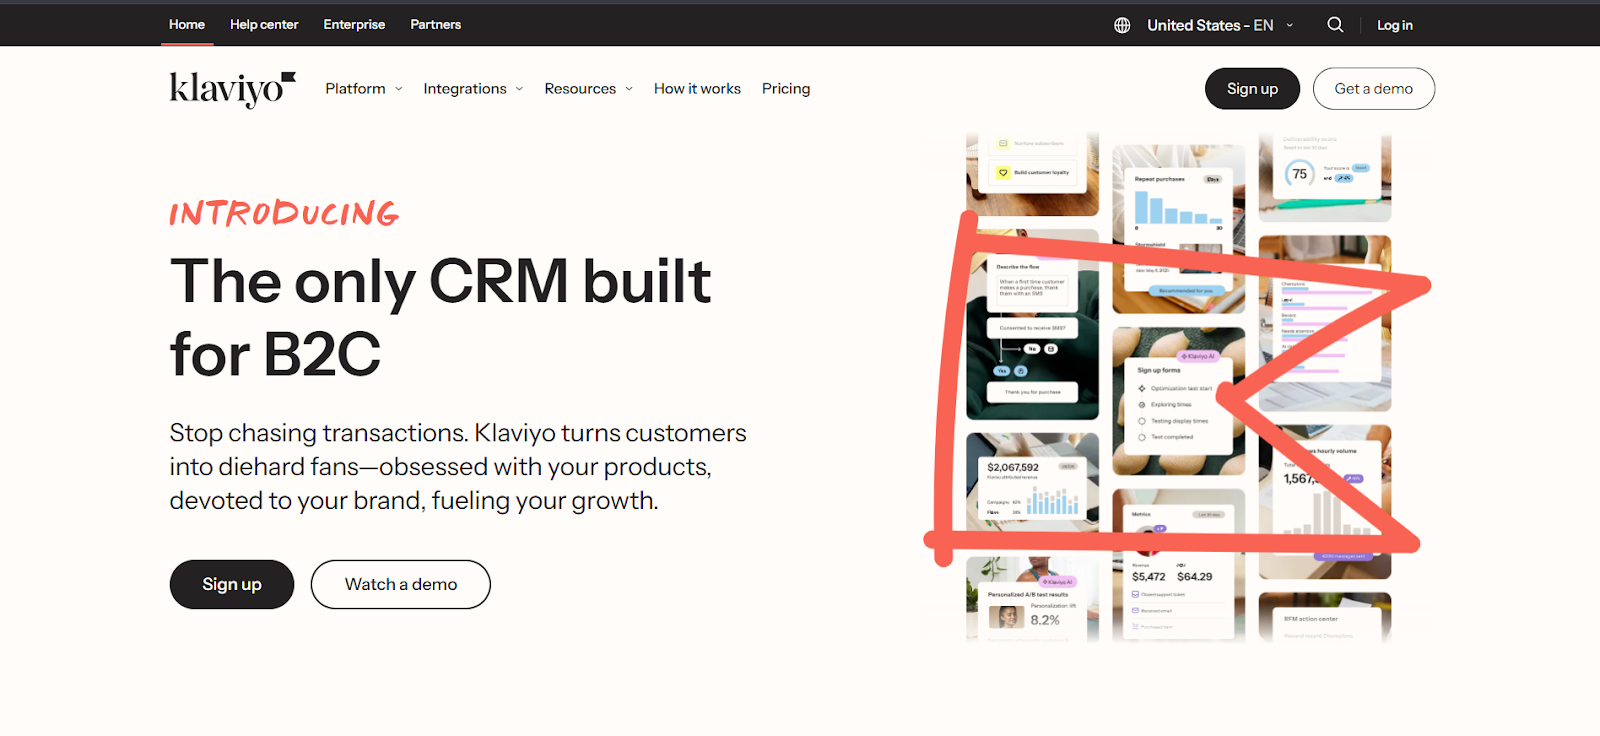Click the Get a demo button
Image resolution: width=1600 pixels, height=736 pixels.
1374,89
